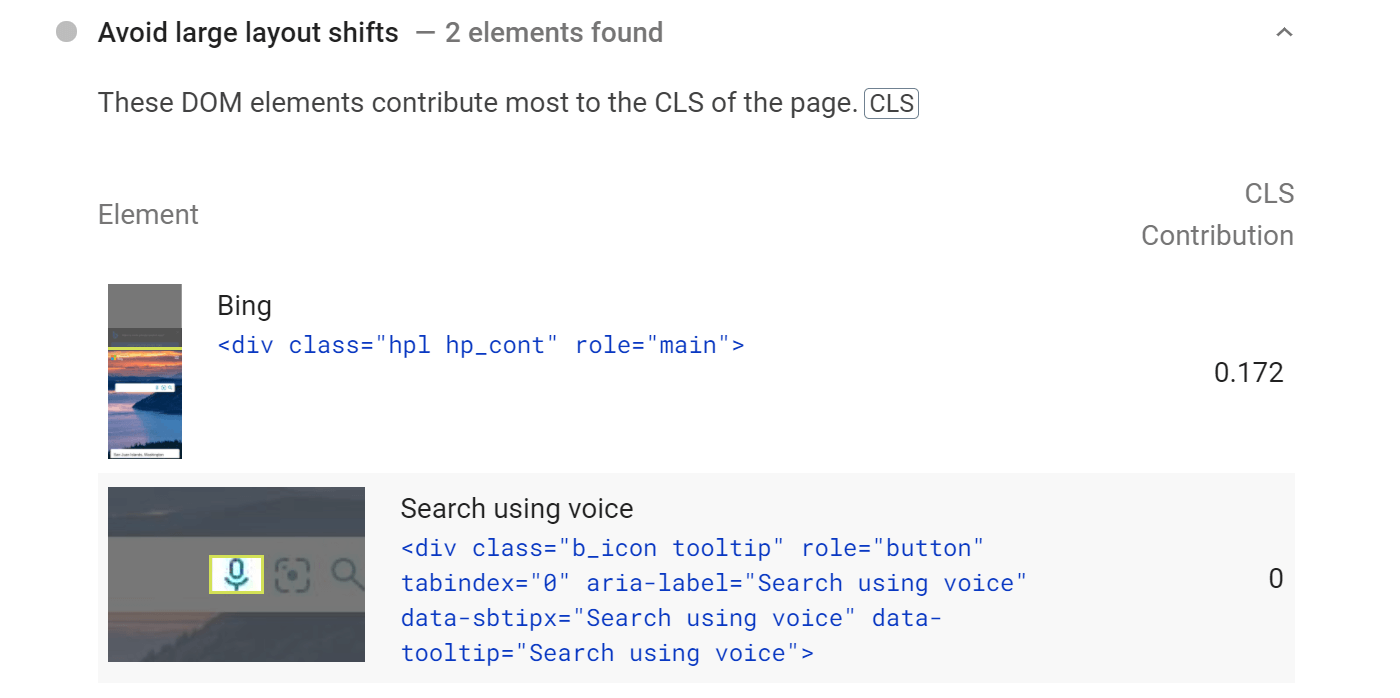Click the 2 elements found text
This screenshot has width=1400, height=698.
(554, 33)
